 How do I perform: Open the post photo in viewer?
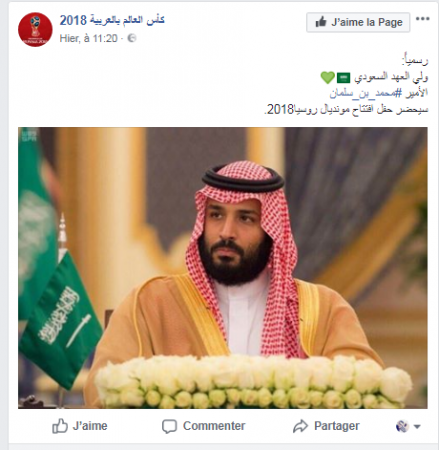click(x=223, y=268)
